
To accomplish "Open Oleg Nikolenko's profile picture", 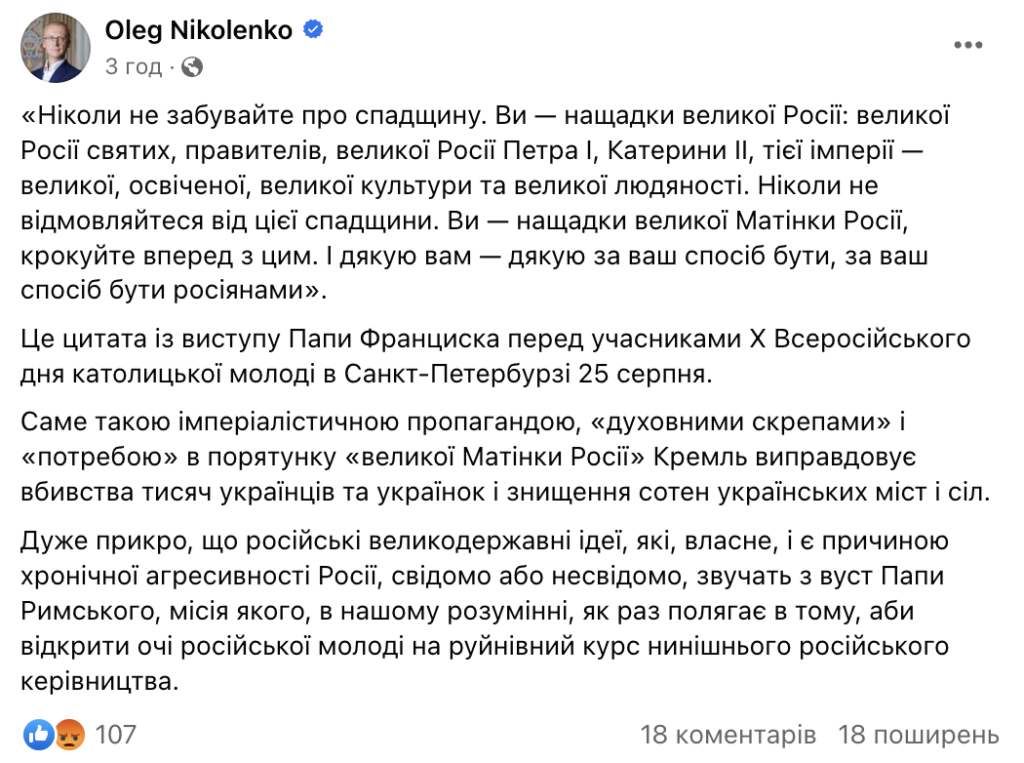I will [56, 48].
